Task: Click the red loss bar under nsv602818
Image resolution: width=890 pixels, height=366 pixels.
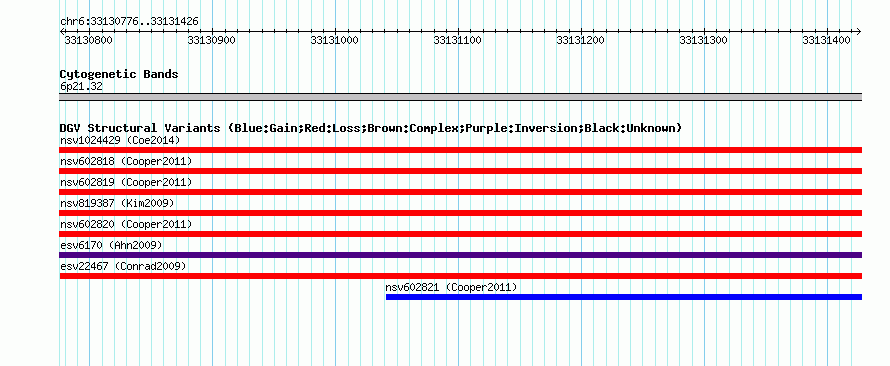Action: click(460, 171)
